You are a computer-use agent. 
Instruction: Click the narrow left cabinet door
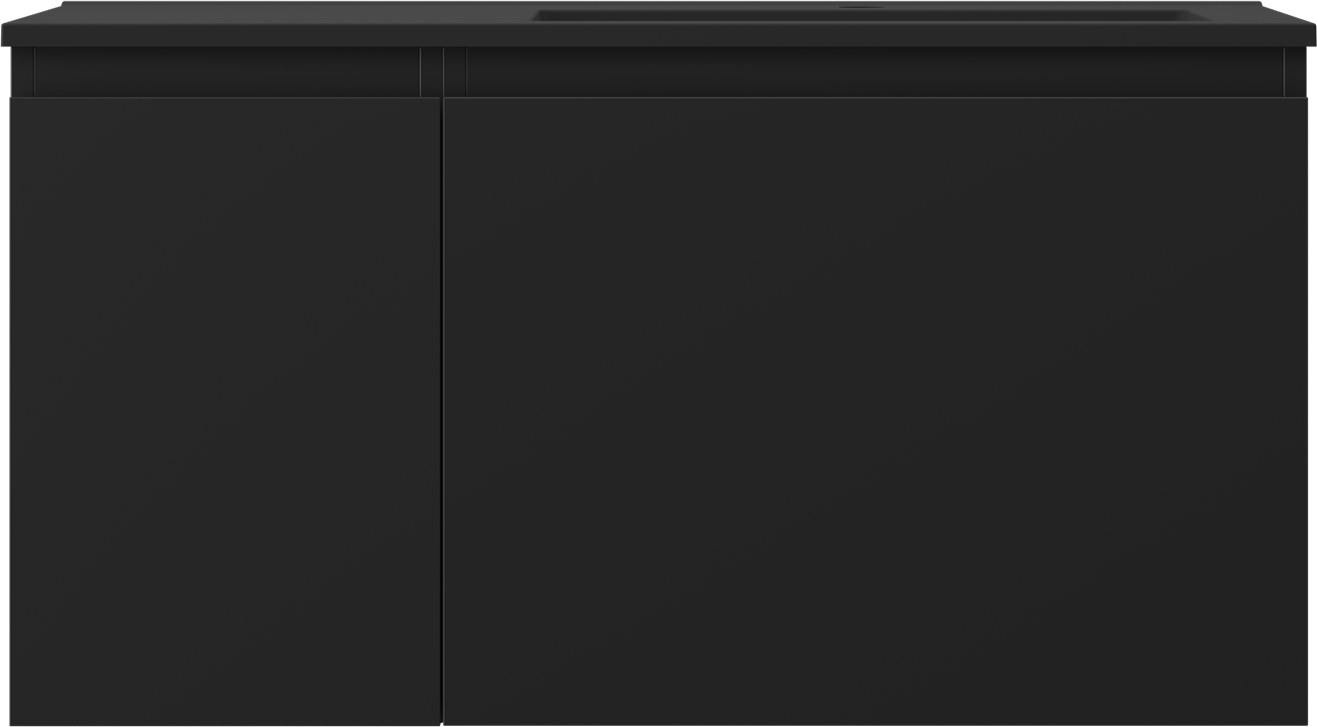point(225,411)
